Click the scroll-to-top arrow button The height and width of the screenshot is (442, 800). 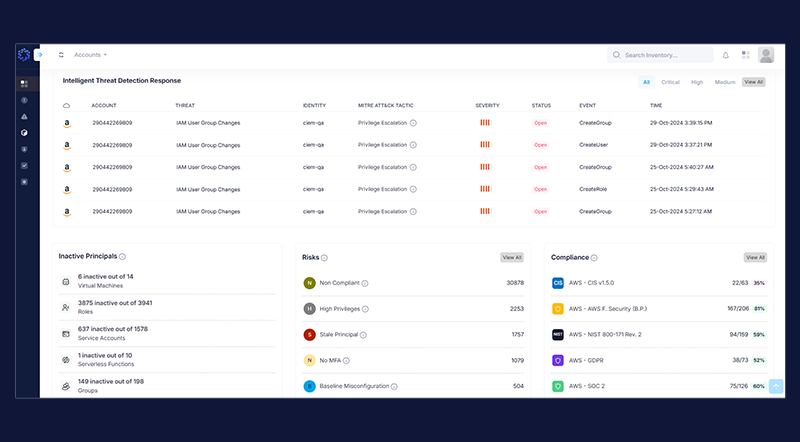[776, 386]
